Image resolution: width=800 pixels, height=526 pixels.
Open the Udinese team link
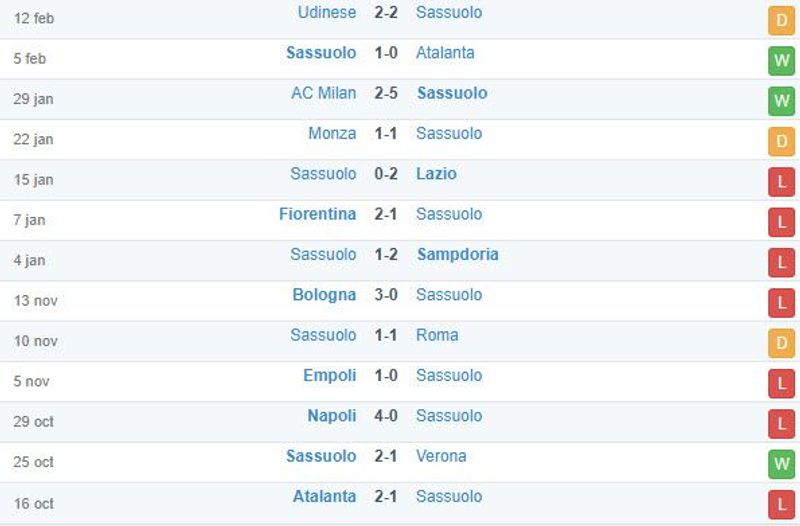(x=327, y=12)
